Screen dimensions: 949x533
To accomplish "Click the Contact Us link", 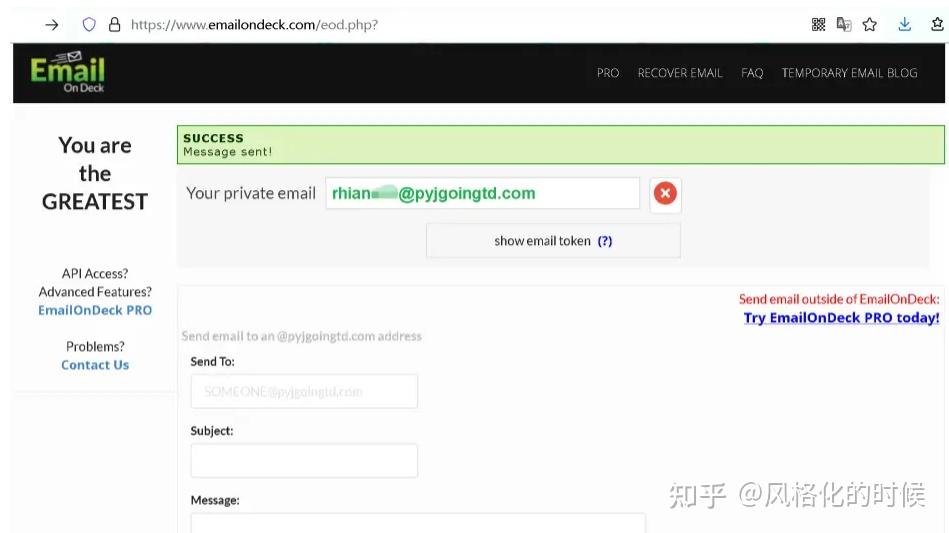I will click(95, 365).
